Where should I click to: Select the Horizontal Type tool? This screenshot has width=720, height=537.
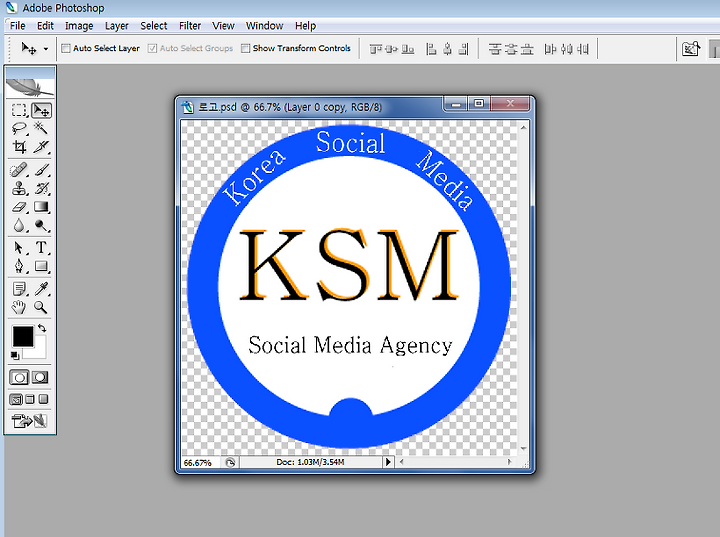(41, 248)
